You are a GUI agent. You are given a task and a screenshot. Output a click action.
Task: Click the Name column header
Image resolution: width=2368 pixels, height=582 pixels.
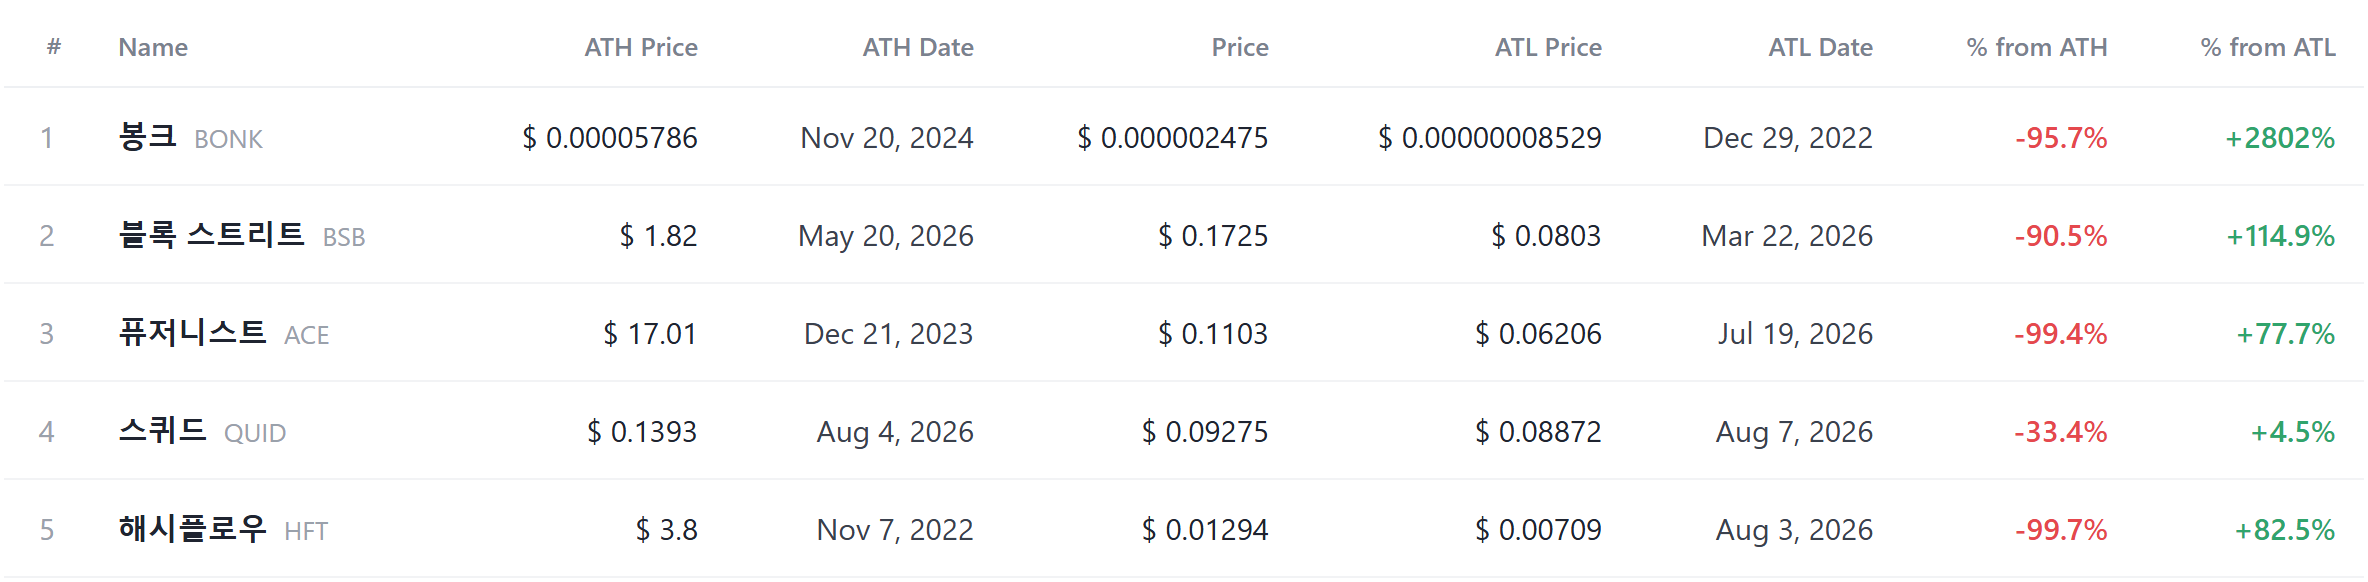coord(153,47)
